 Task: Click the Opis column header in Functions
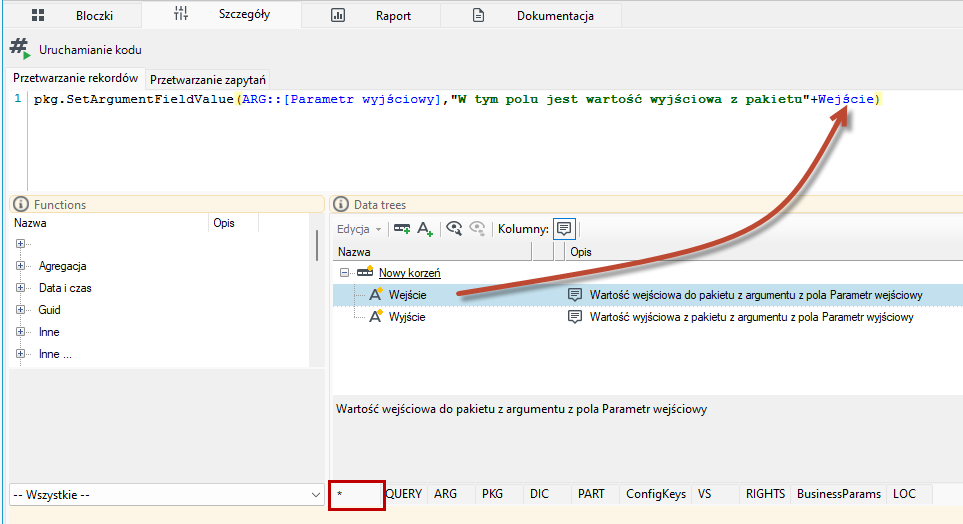233,223
